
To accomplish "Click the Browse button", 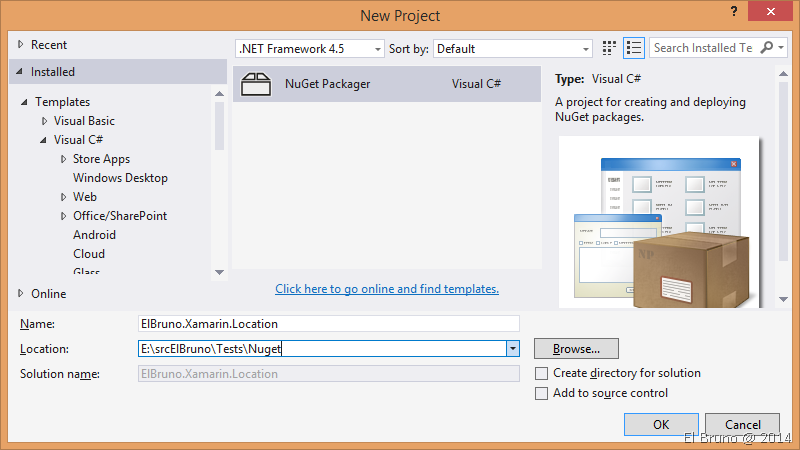I will click(576, 349).
